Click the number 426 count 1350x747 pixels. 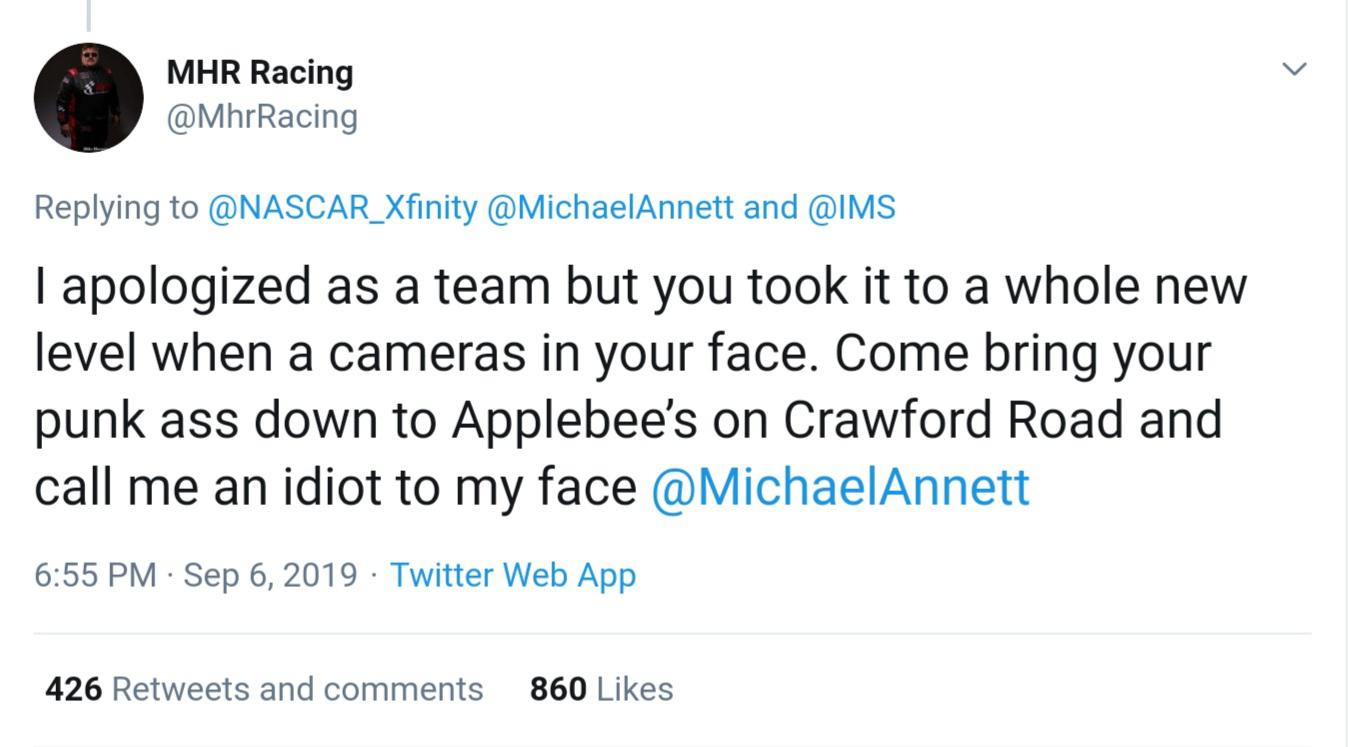point(74,689)
